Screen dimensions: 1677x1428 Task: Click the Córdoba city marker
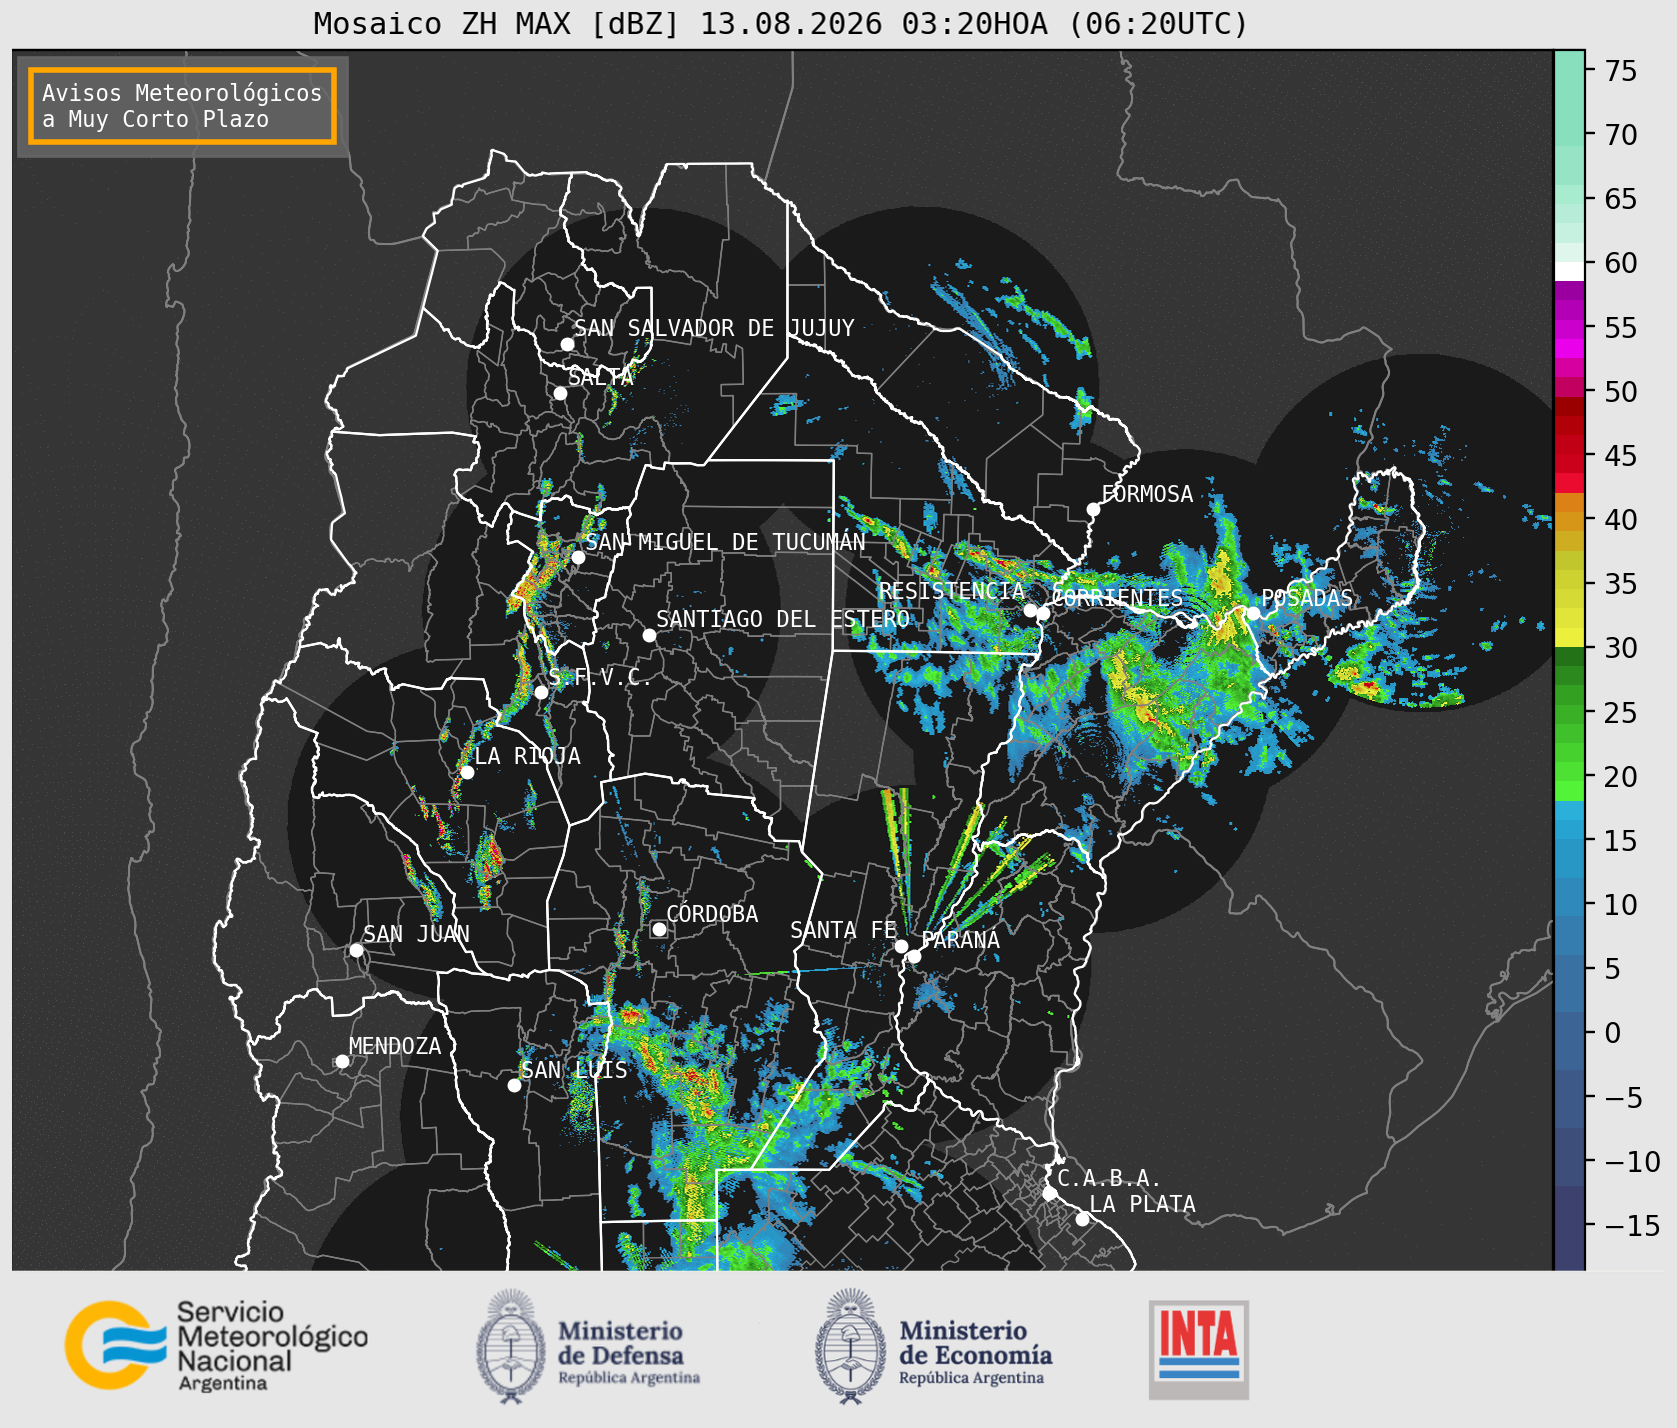tap(659, 929)
